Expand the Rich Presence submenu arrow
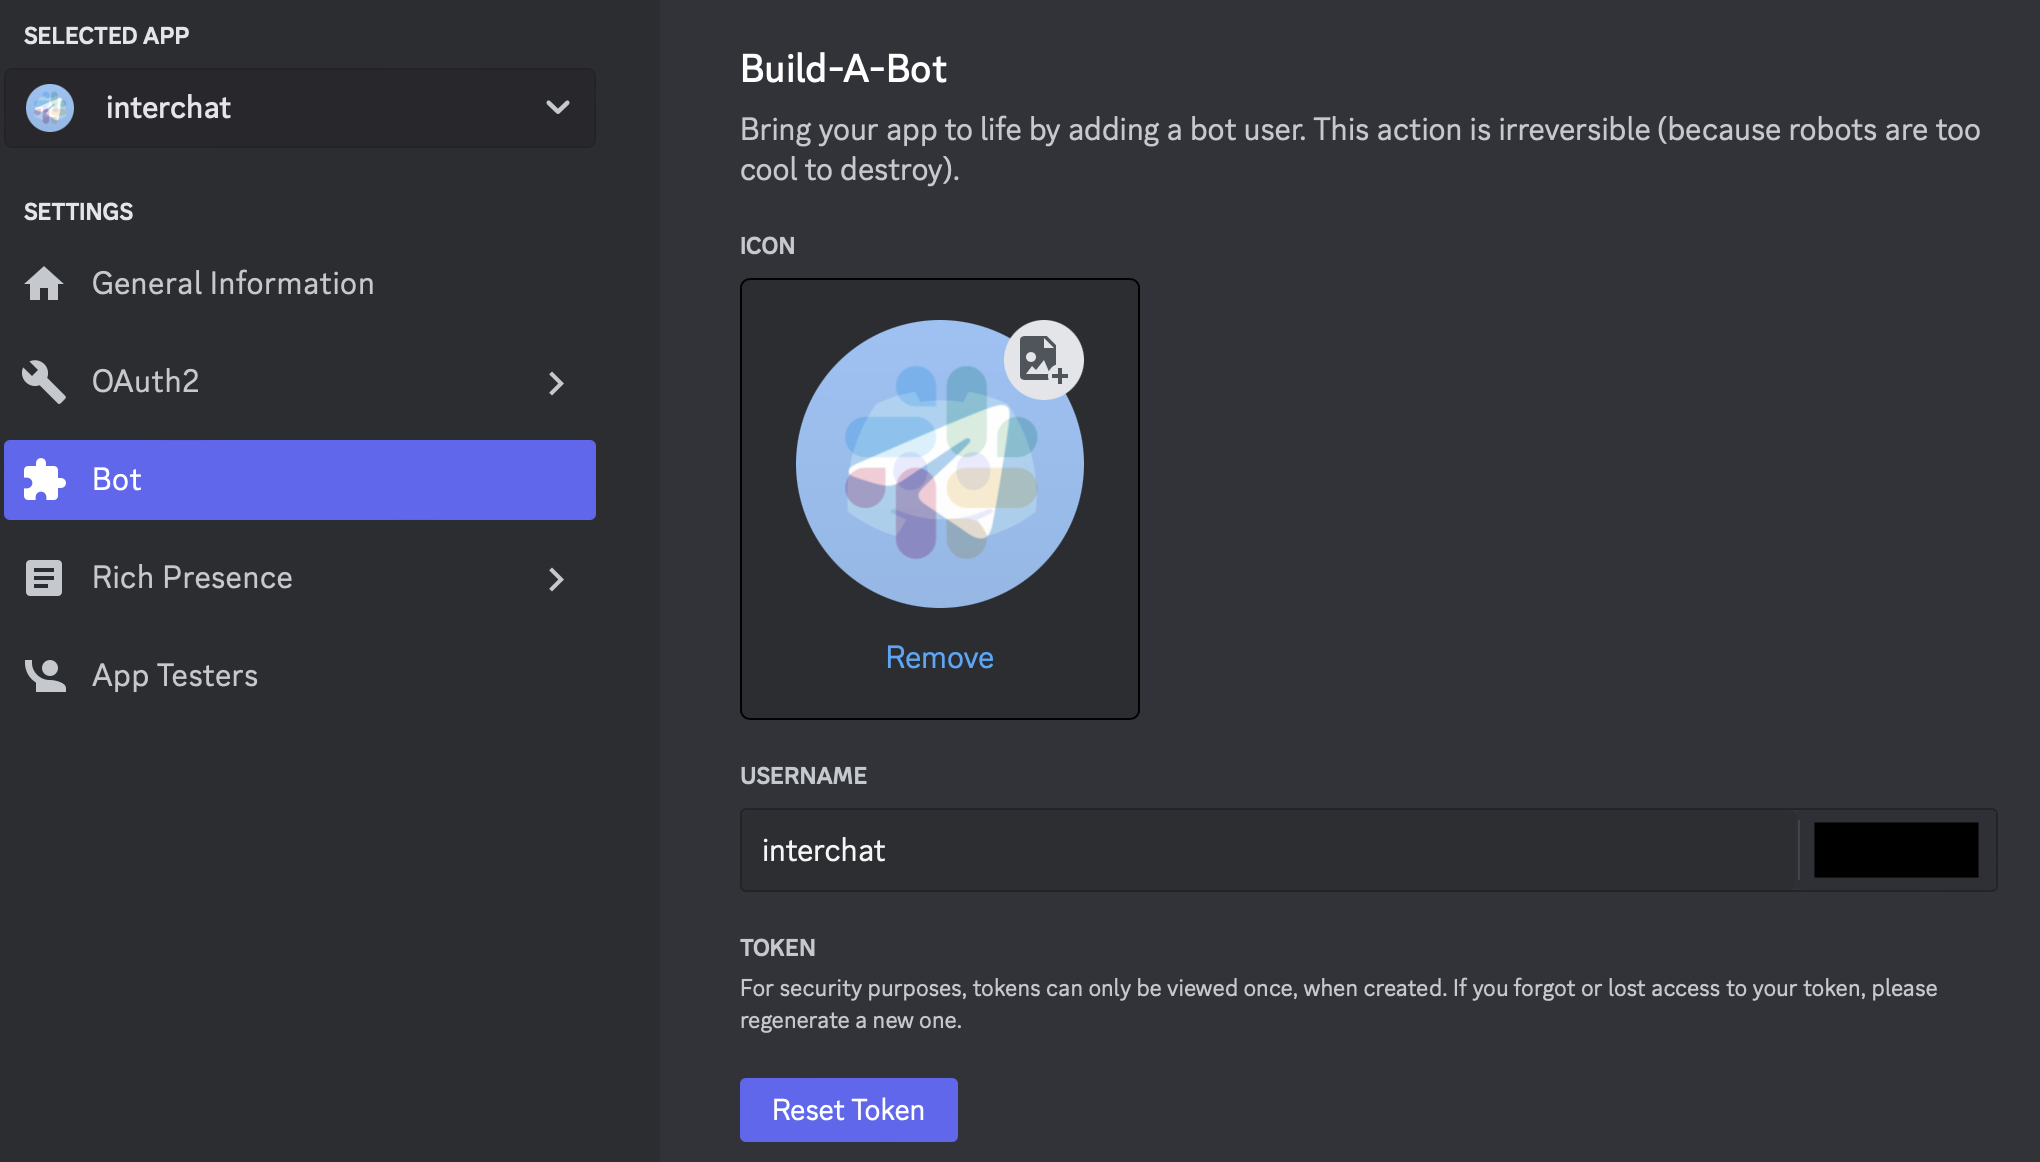The width and height of the screenshot is (2040, 1162). point(557,579)
